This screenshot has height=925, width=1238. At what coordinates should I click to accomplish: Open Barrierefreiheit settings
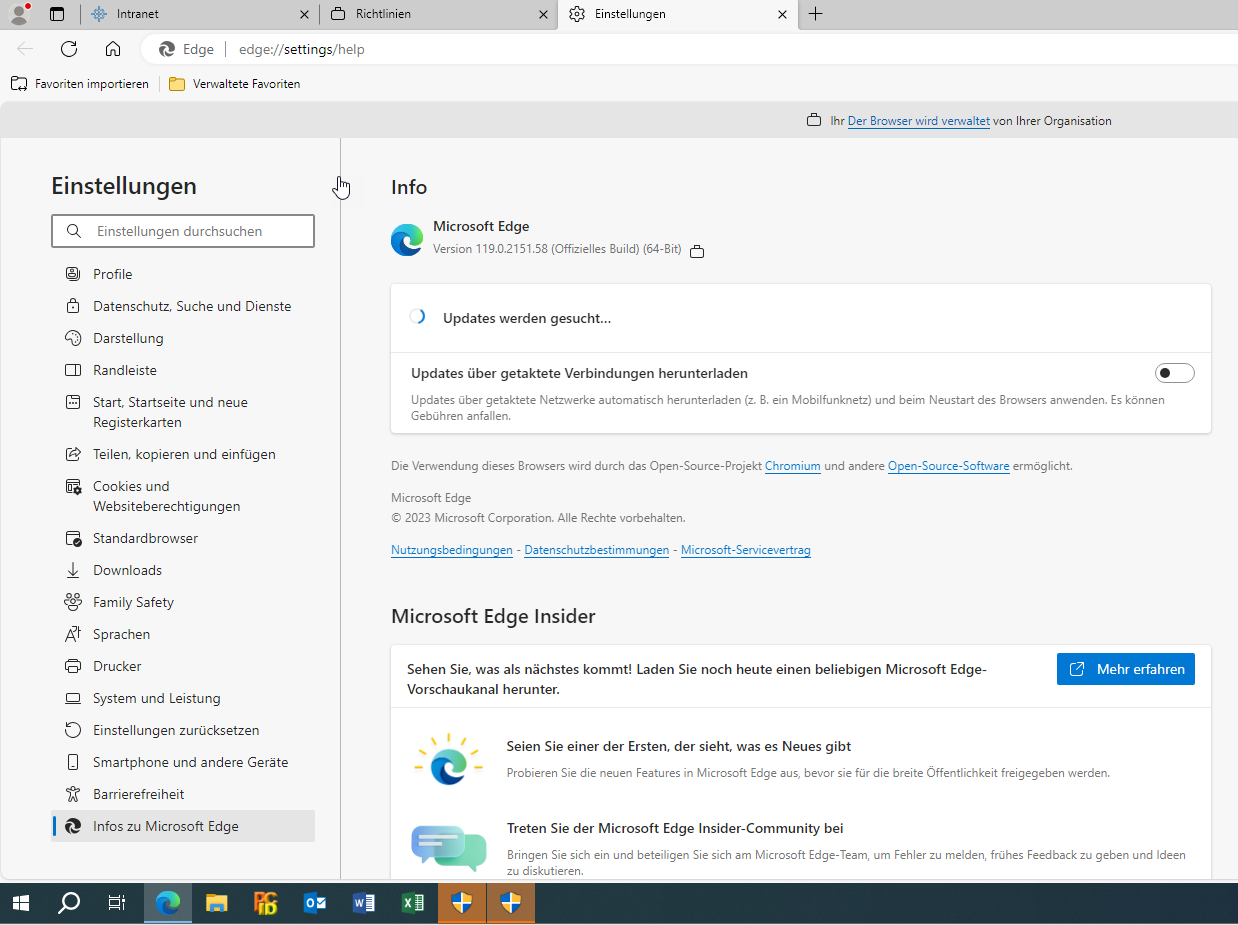[183, 794]
